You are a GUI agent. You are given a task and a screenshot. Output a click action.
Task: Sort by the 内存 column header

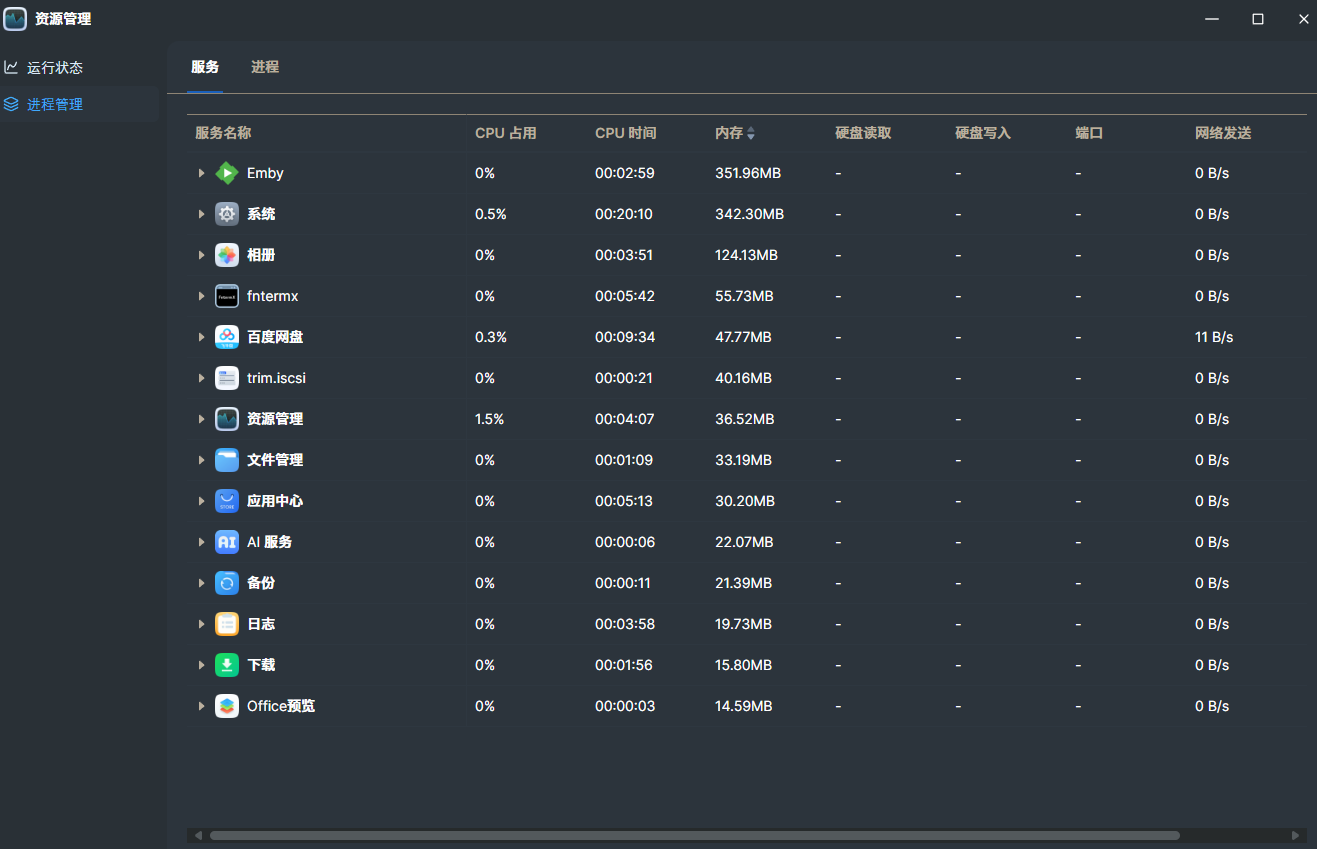pos(729,133)
